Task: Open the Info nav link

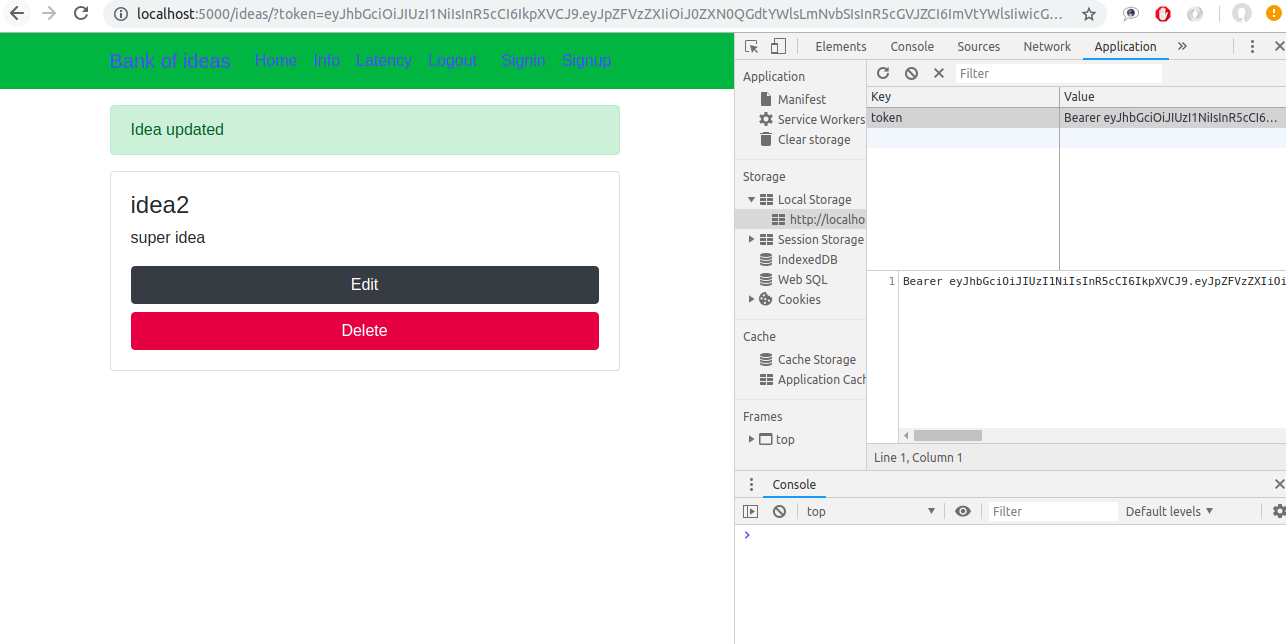Action: coord(327,60)
